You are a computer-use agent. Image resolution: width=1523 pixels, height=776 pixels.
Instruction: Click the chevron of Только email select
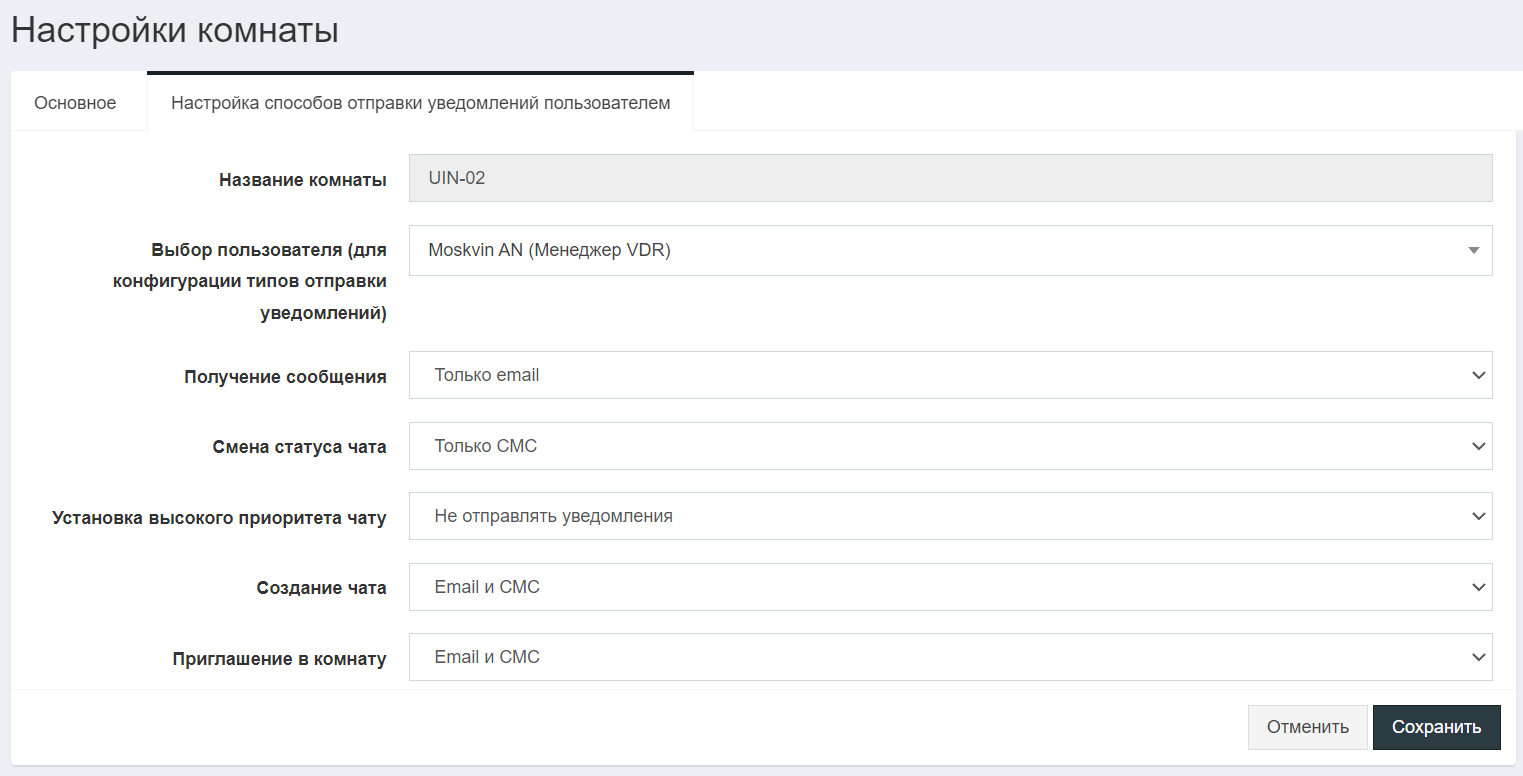[x=1479, y=375]
